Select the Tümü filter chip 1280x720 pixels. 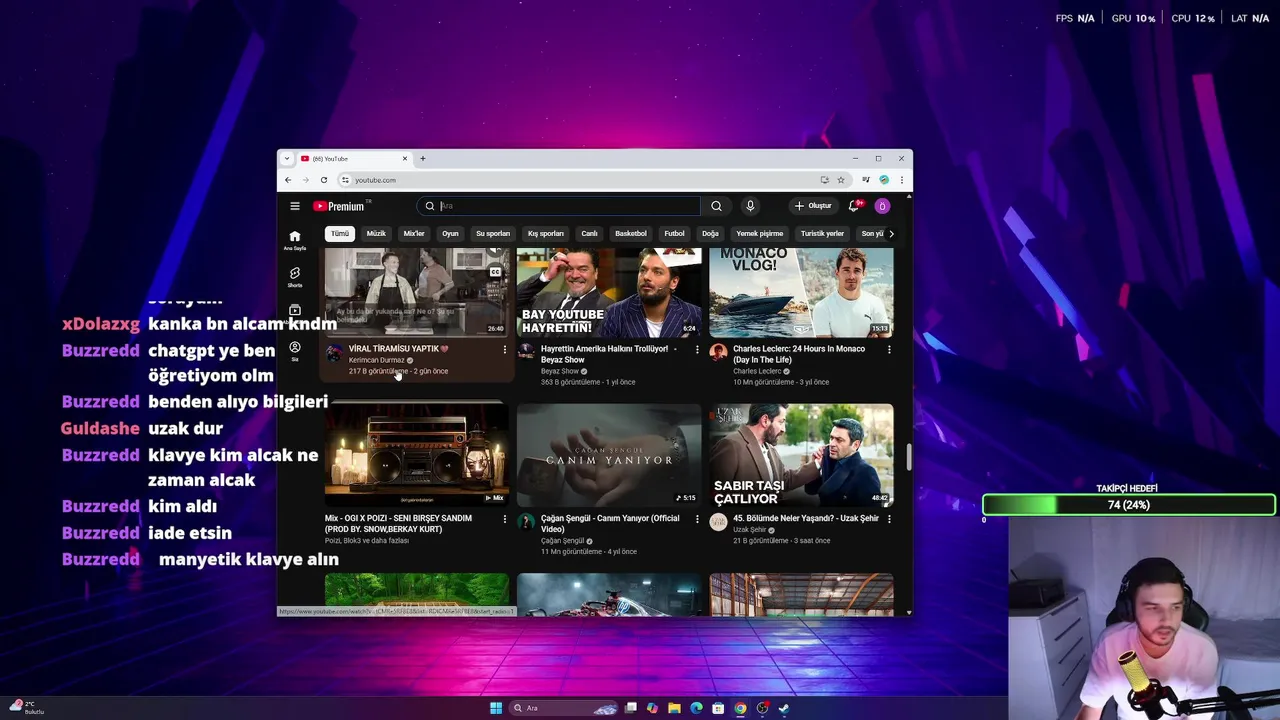pos(340,234)
